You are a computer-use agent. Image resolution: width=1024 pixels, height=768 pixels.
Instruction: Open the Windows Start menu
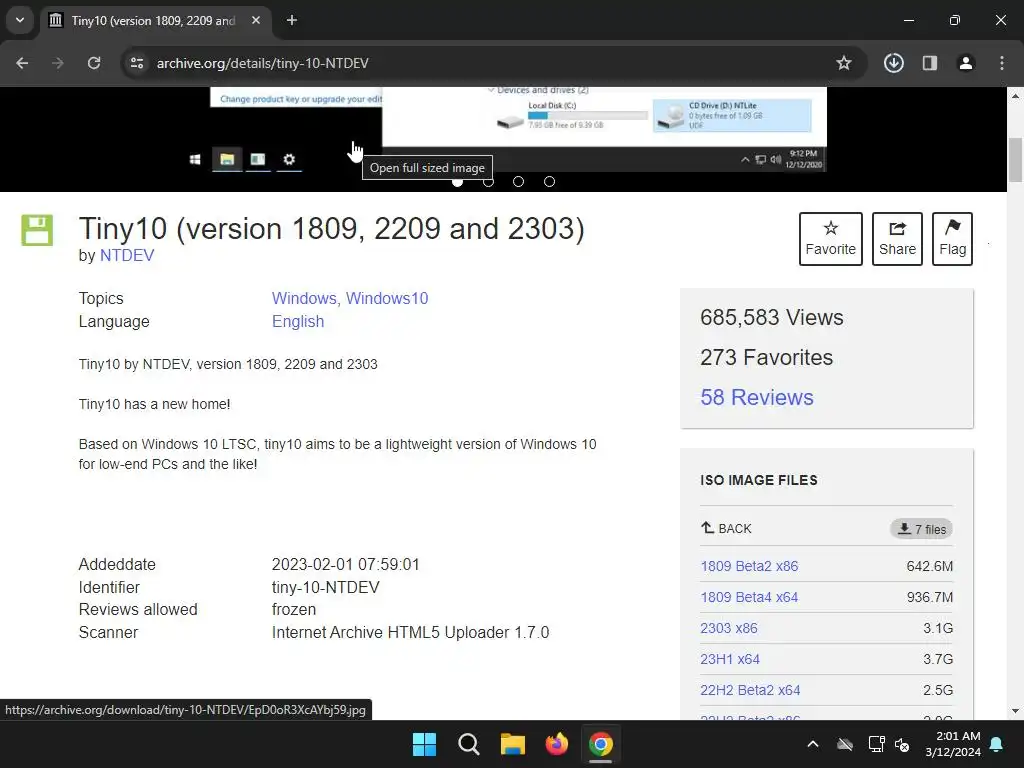424,744
